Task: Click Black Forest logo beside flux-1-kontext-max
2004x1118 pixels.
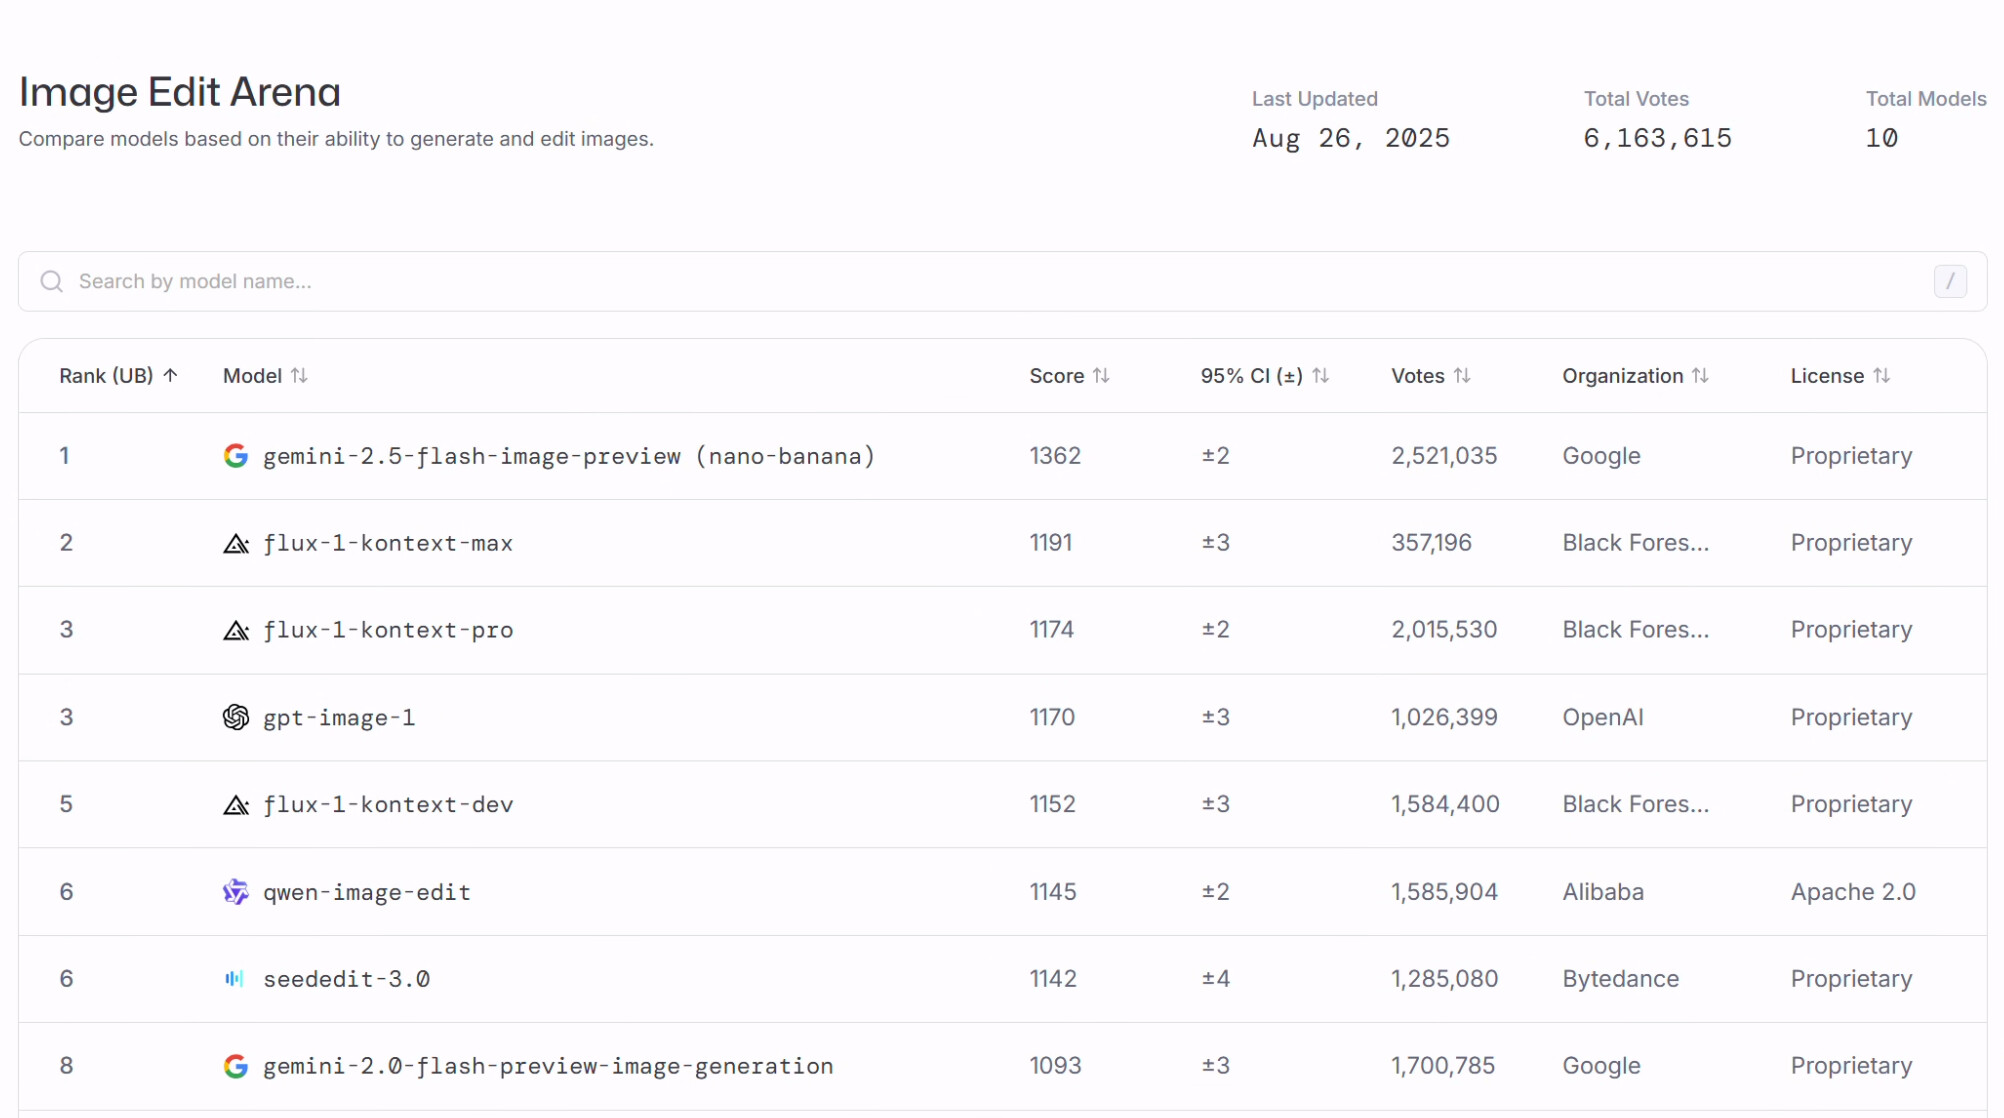Action: (x=236, y=543)
